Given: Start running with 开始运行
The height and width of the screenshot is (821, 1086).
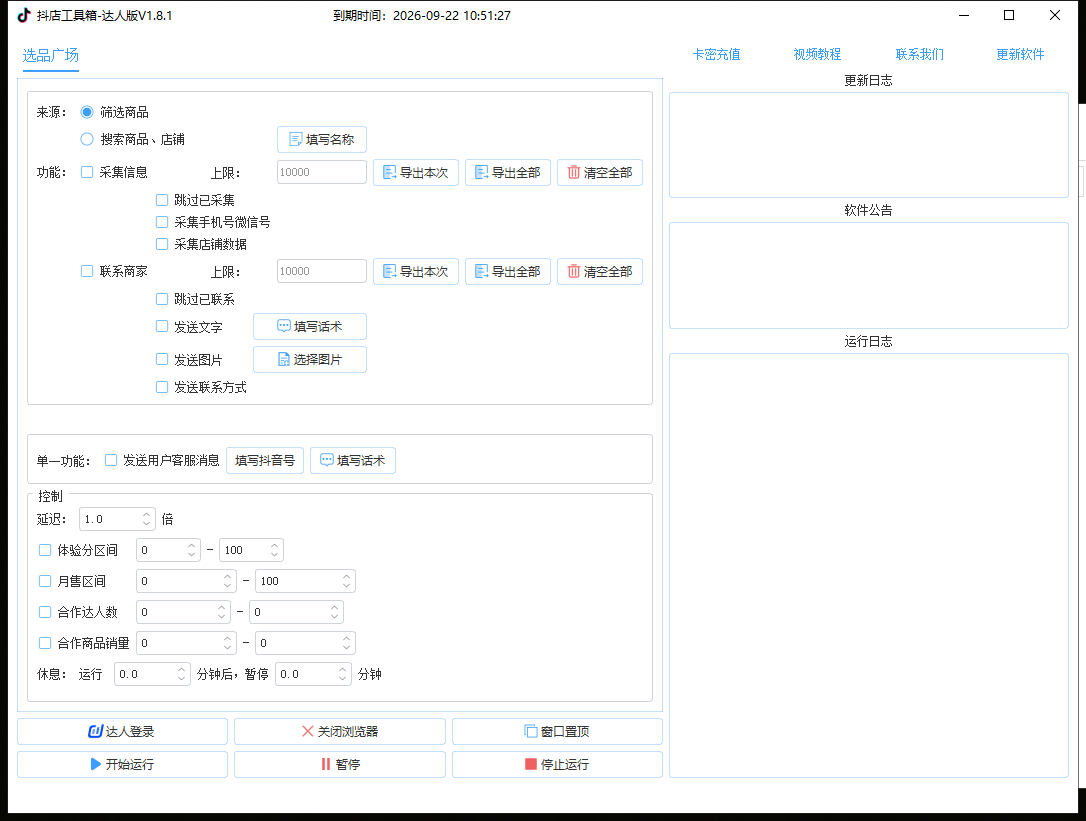Looking at the screenshot, I should coord(122,764).
